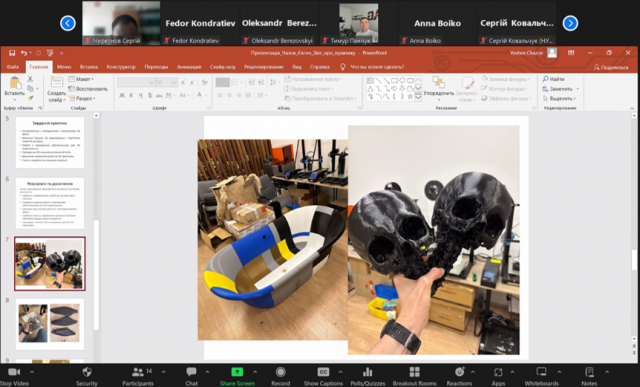
Task: Open the Reactions smiley icon
Action: tap(460, 372)
